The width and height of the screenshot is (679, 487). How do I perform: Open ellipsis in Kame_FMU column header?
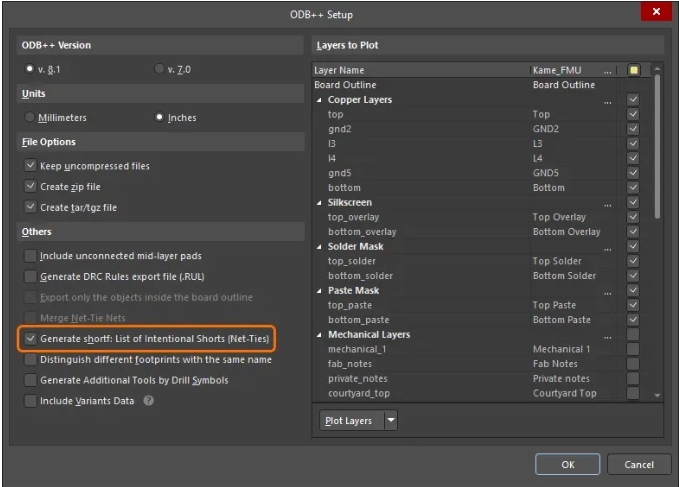coord(608,71)
